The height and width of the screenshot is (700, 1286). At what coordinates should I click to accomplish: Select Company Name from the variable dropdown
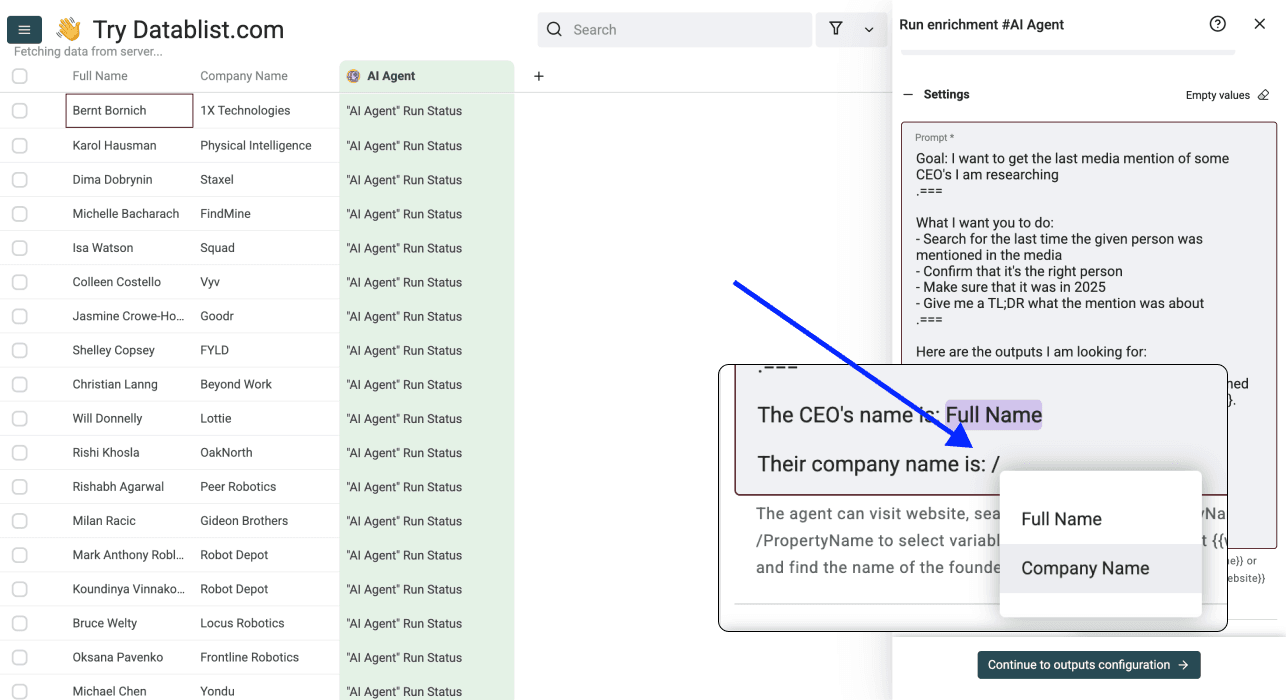[1085, 567]
